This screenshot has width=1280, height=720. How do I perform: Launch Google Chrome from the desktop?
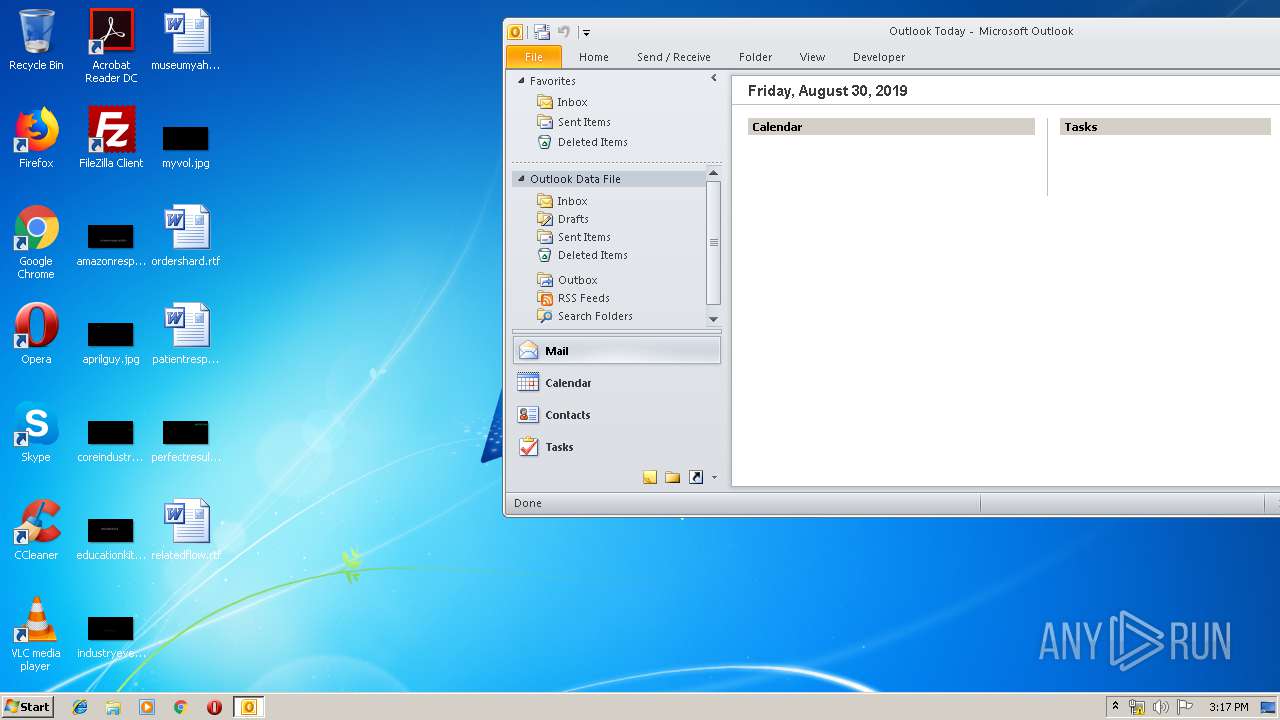click(36, 242)
